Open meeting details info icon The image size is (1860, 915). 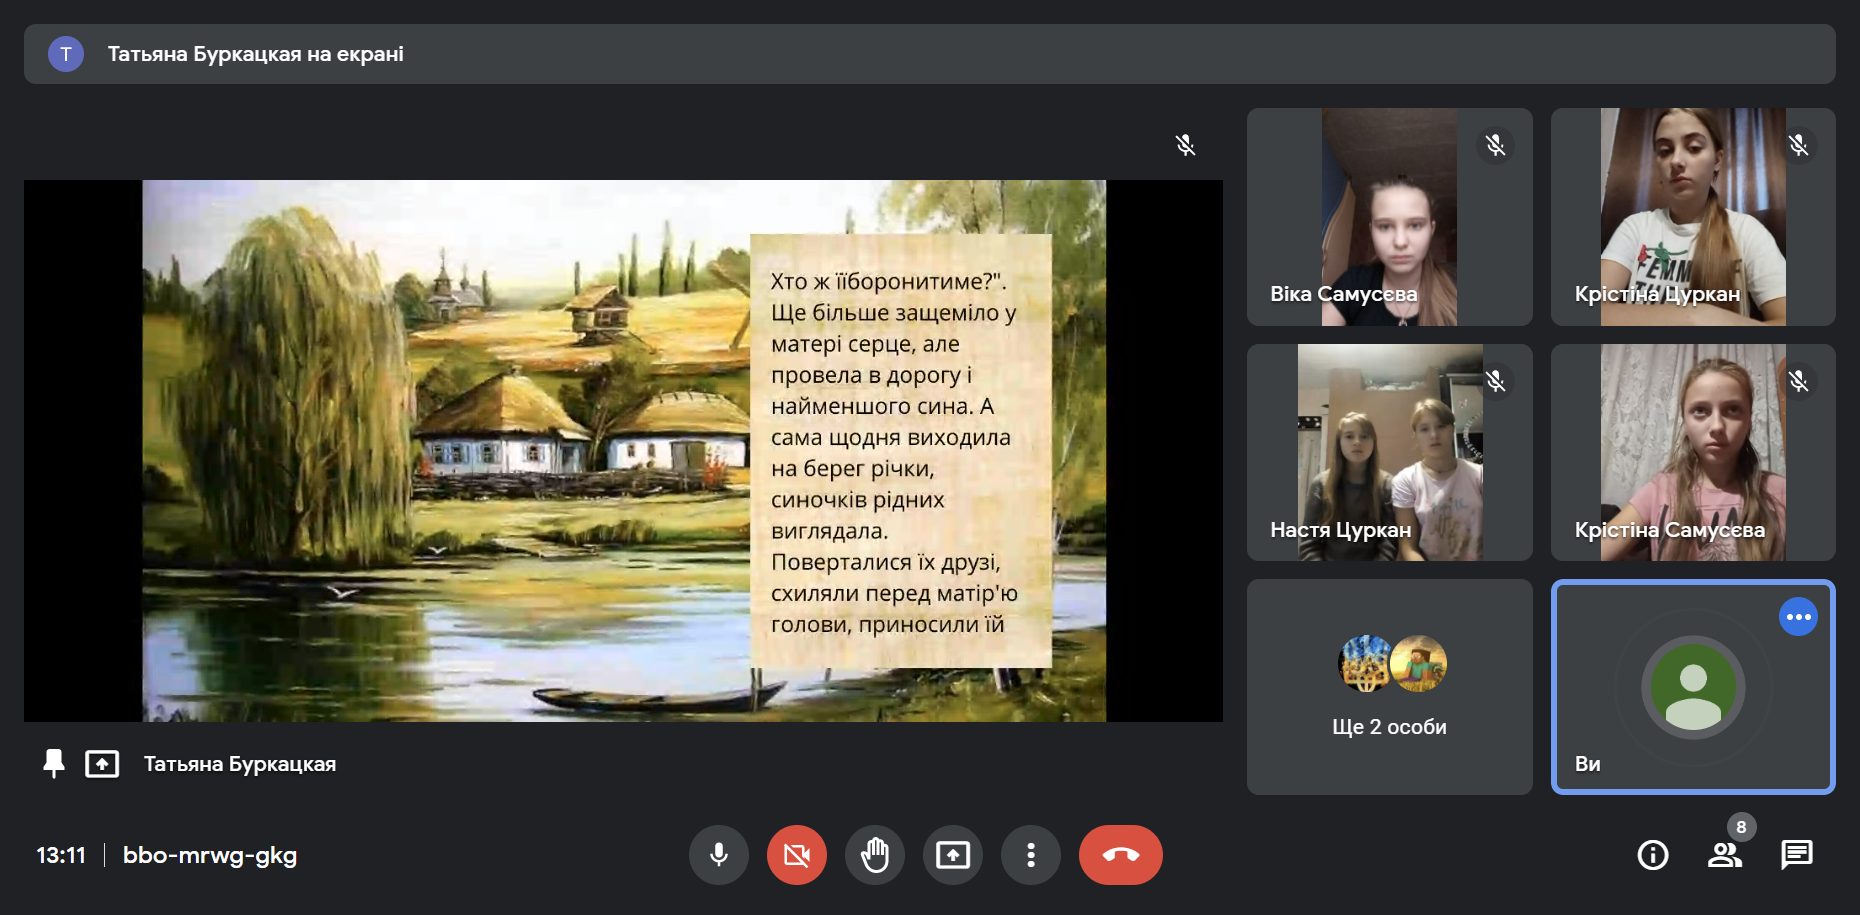(1652, 855)
